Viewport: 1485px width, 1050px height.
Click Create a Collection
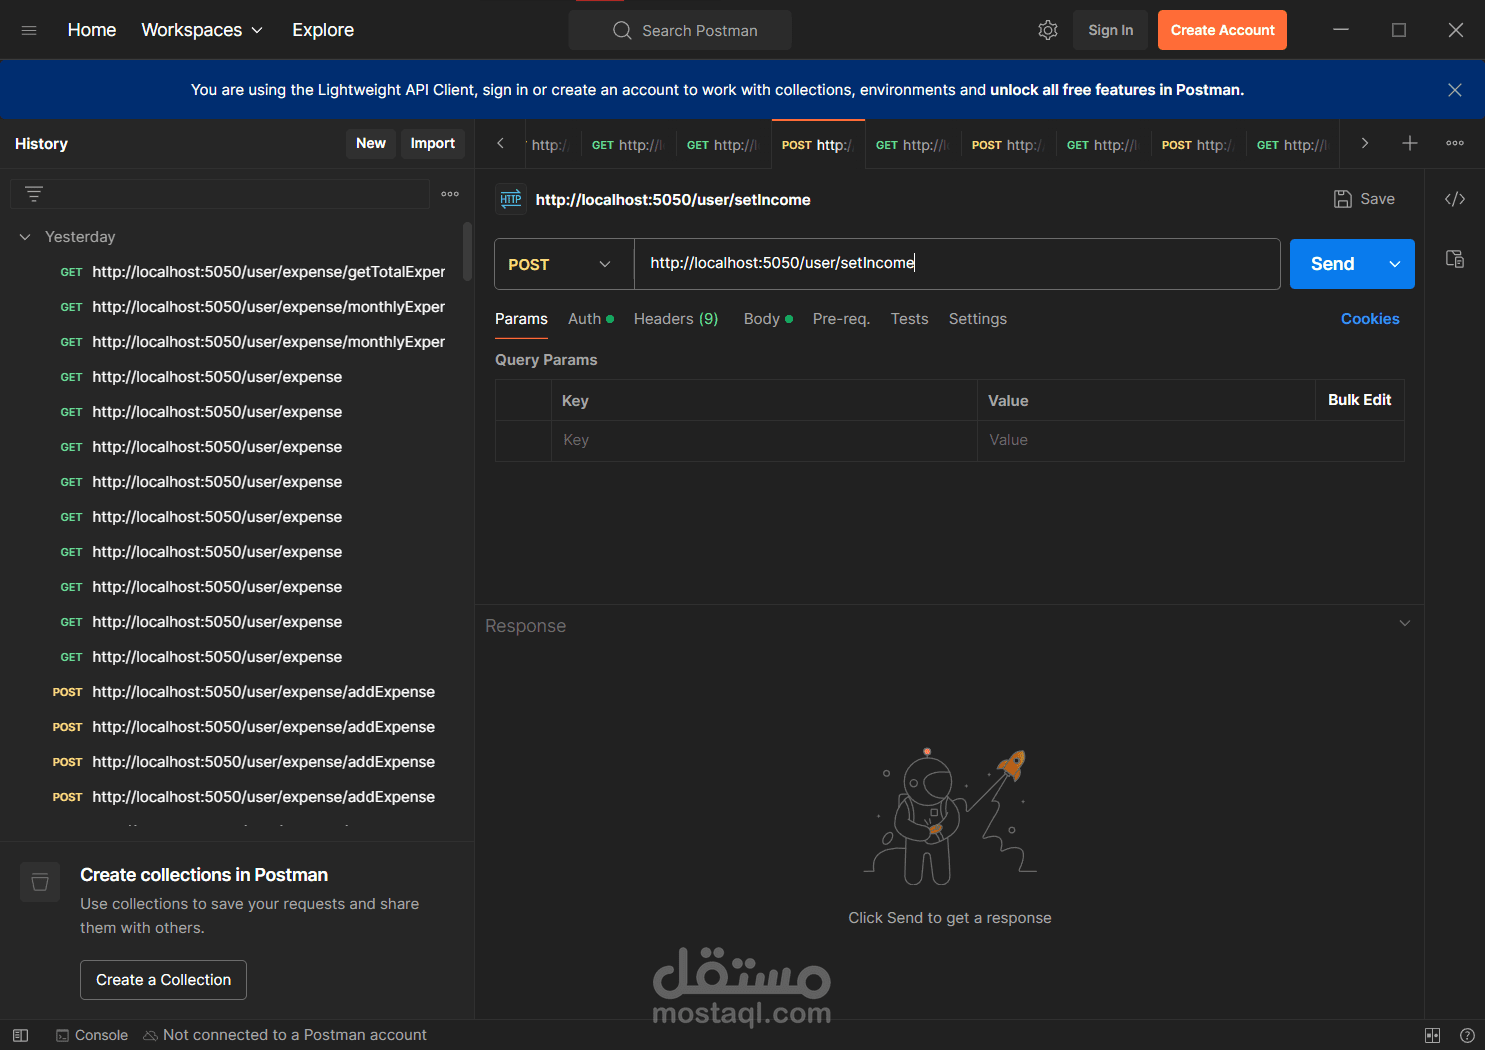tap(164, 980)
